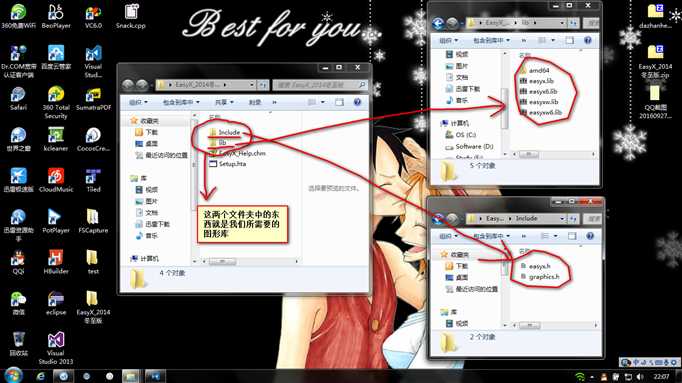Click the volume icon in system tray
Screen dimensions: 682x383
[639, 376]
